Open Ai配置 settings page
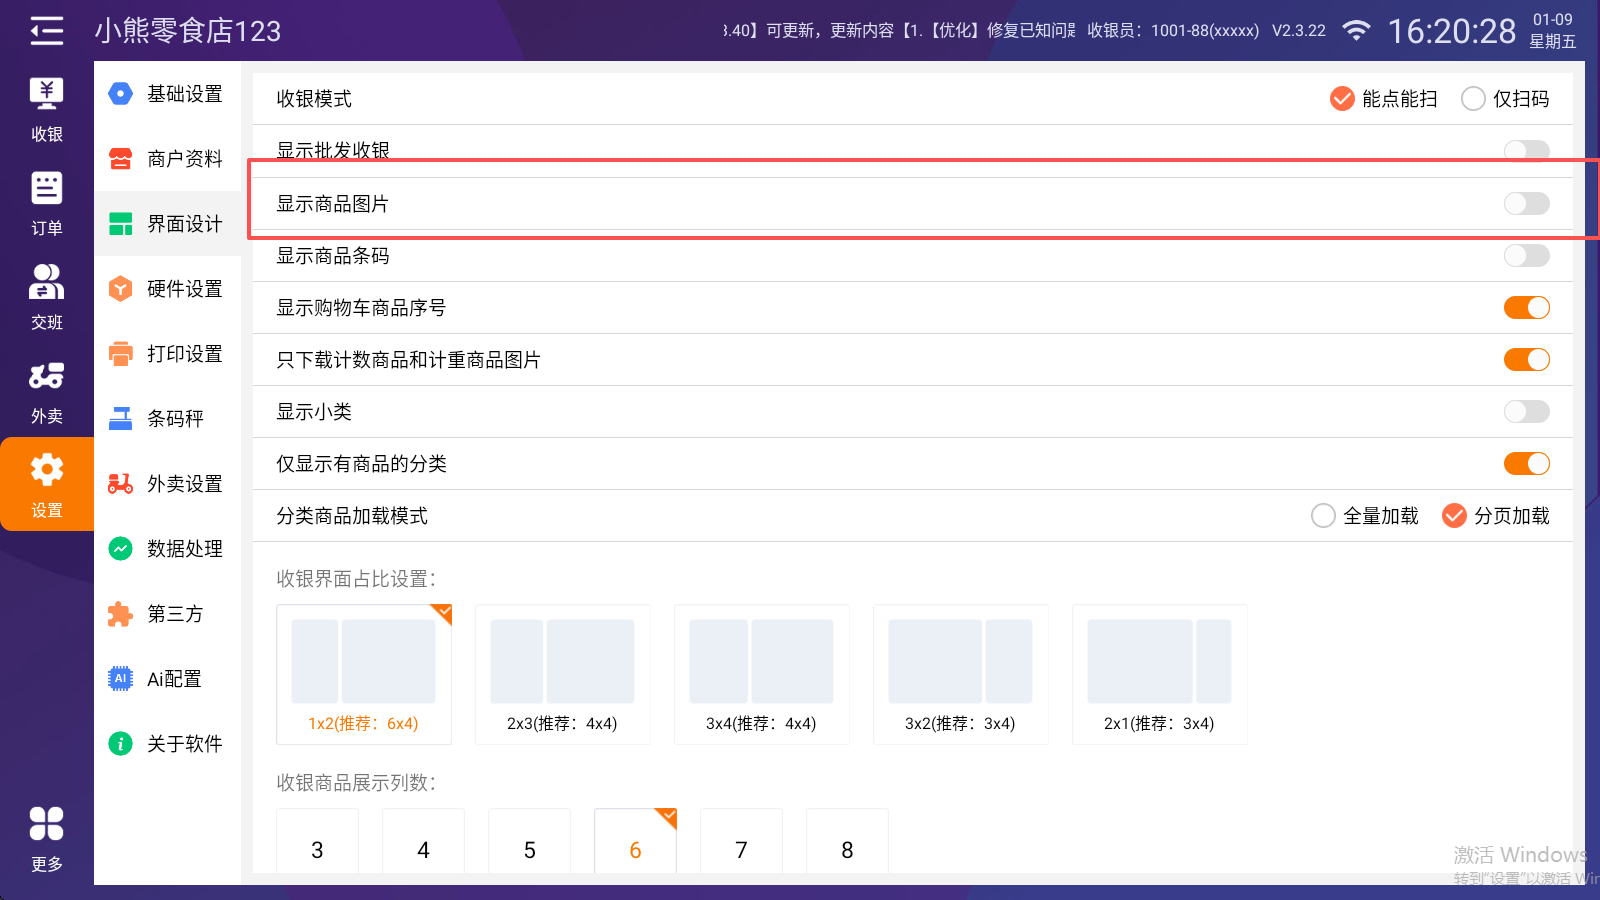 167,679
